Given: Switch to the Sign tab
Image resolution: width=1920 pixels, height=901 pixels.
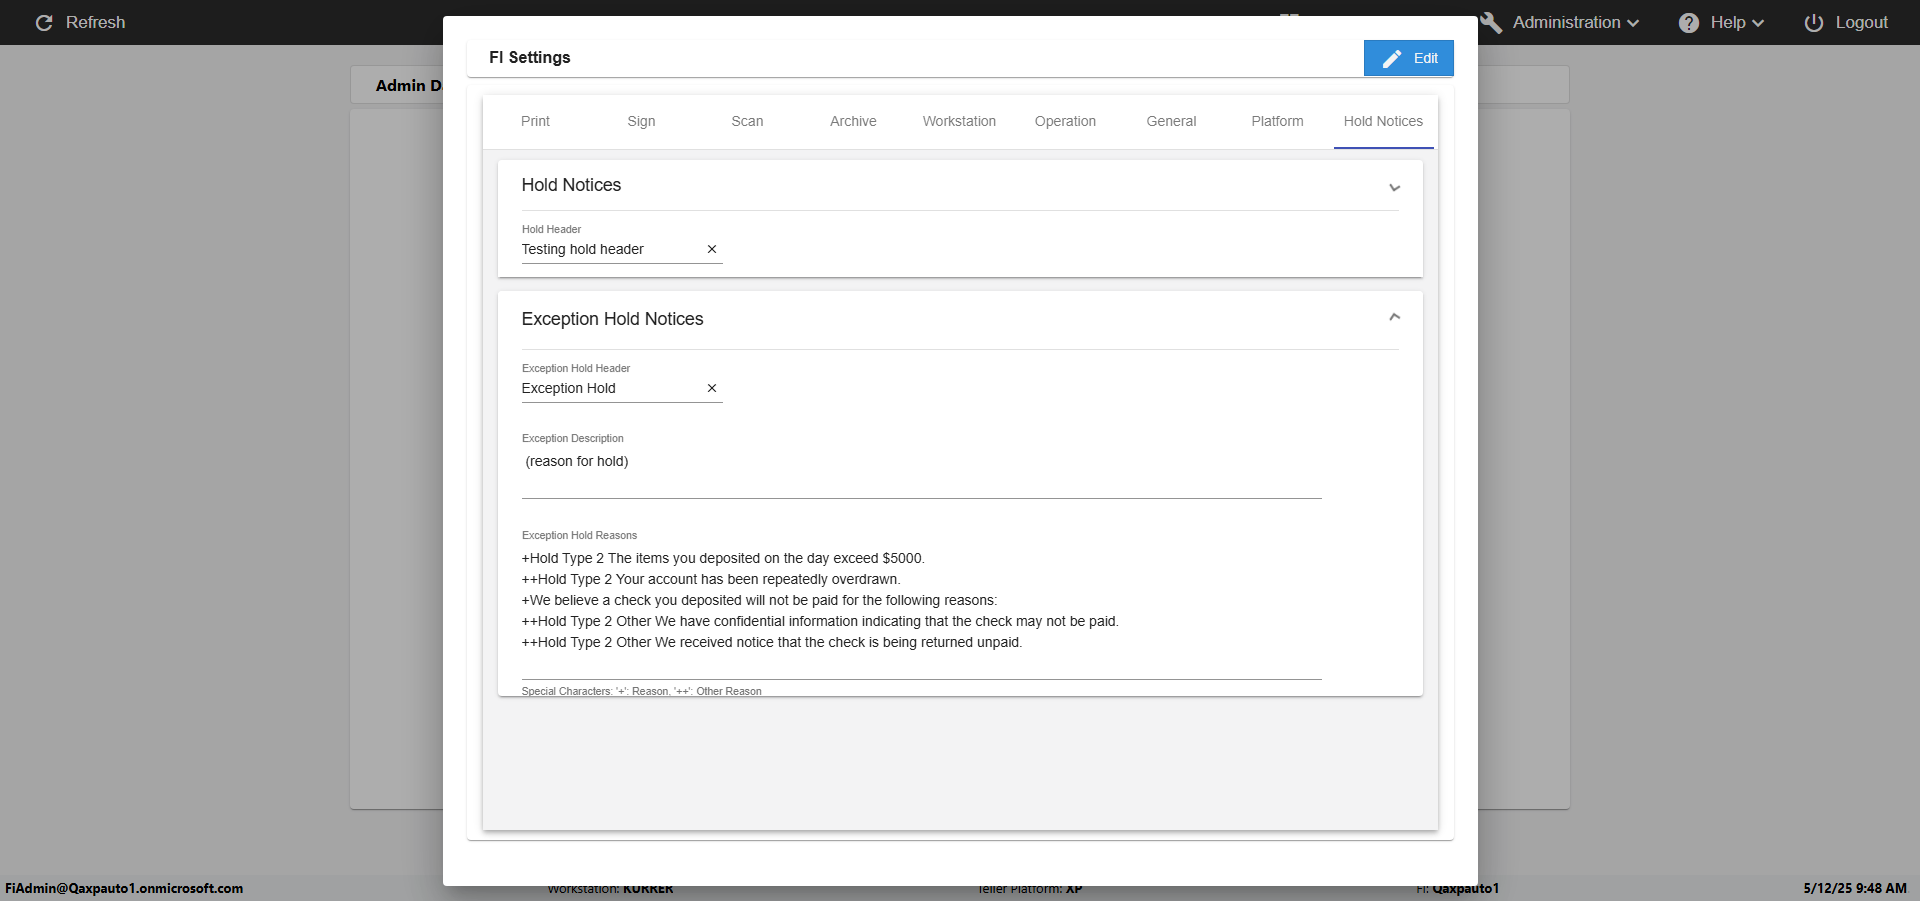Looking at the screenshot, I should point(641,121).
